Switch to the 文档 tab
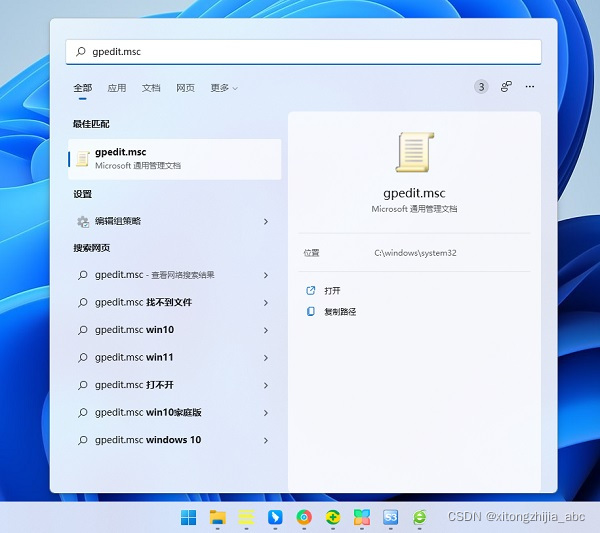The height and width of the screenshot is (533, 600). [x=151, y=88]
